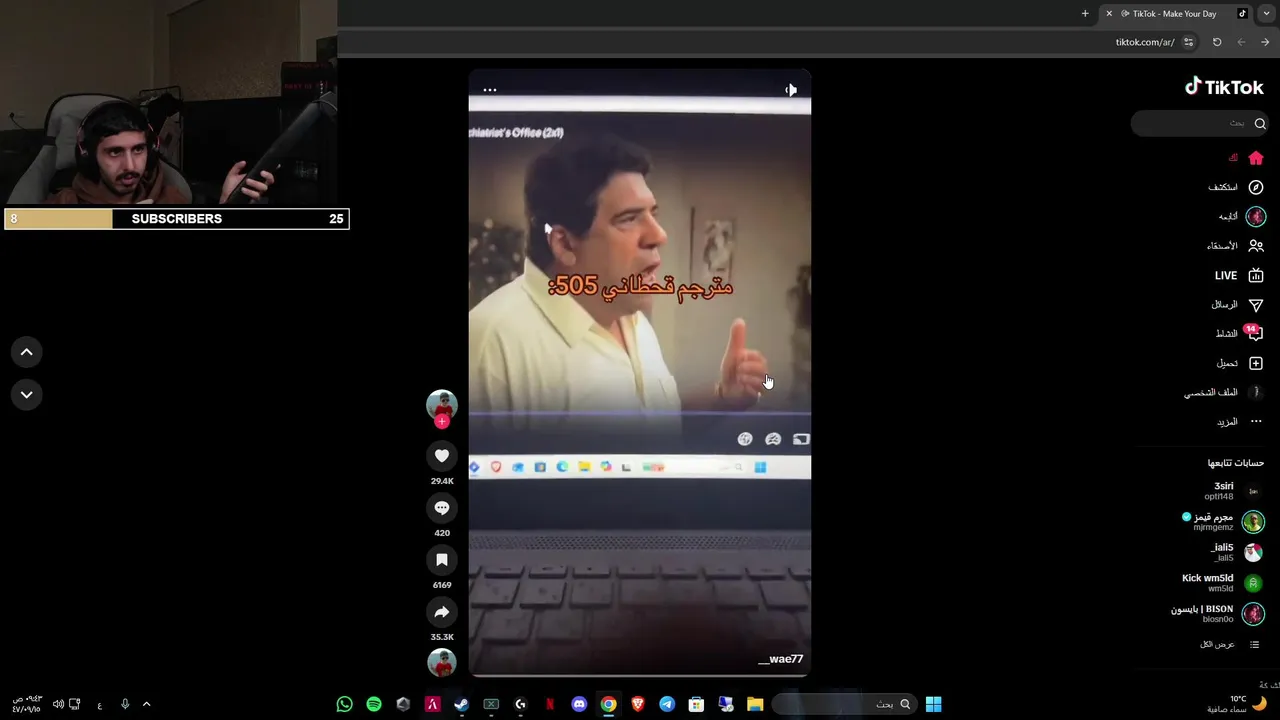Open the 3siri followed account
Viewport: 1280px width, 720px height.
[x=1234, y=491]
